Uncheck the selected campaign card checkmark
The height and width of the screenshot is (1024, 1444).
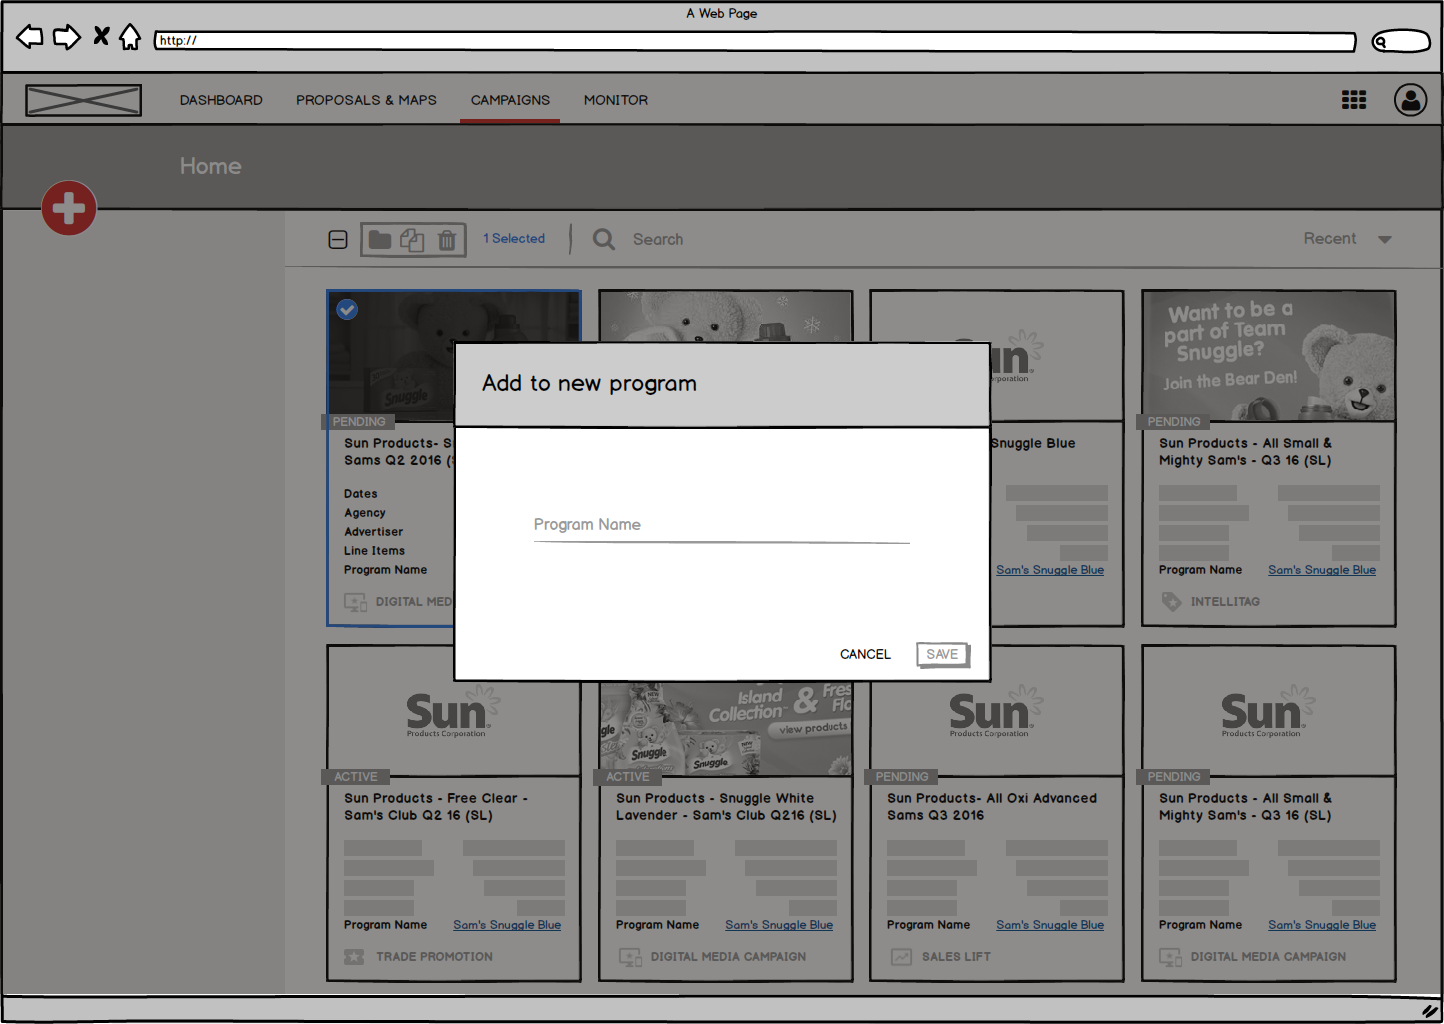(x=347, y=310)
